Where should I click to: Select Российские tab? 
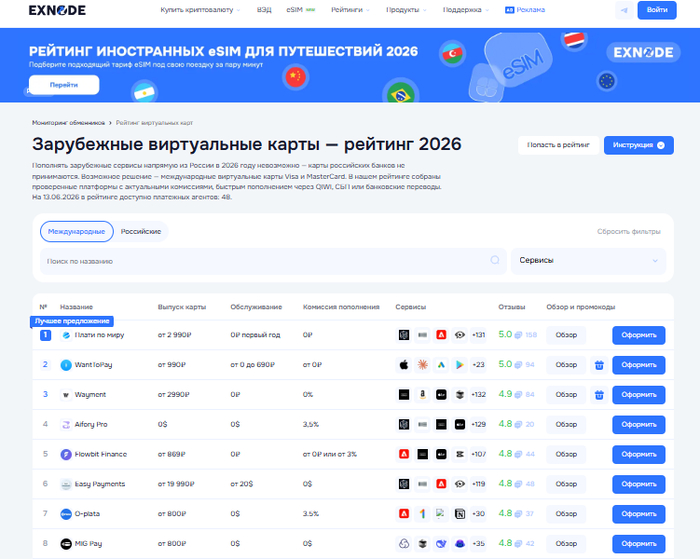click(x=141, y=231)
